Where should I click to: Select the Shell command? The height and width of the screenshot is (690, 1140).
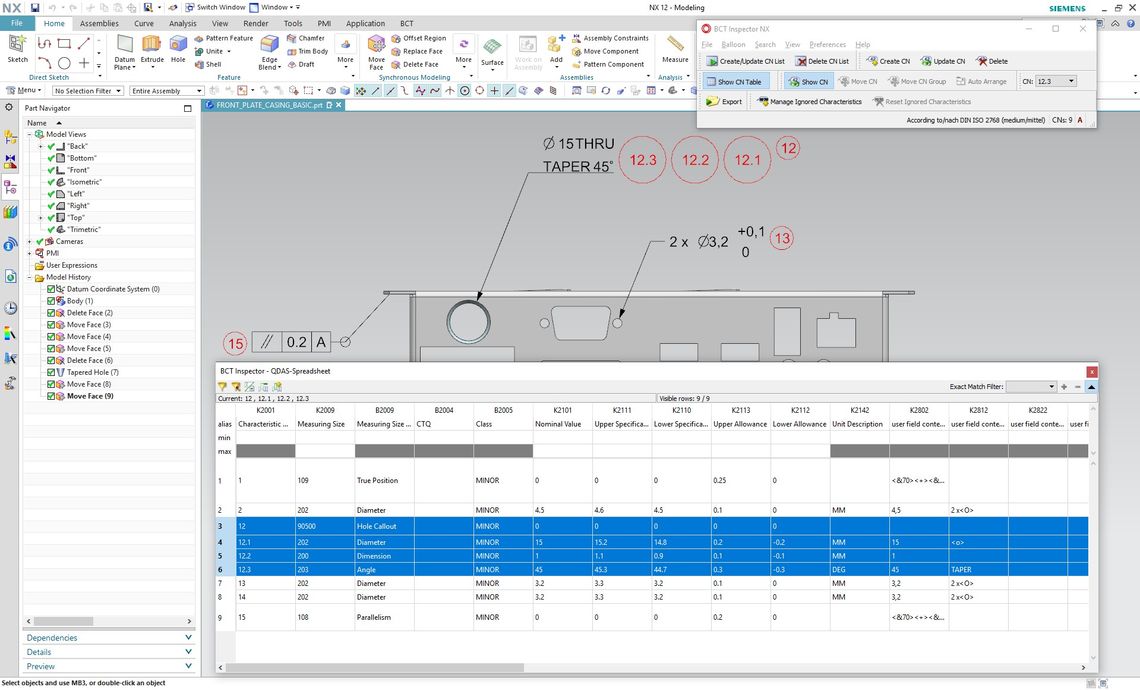[208, 65]
